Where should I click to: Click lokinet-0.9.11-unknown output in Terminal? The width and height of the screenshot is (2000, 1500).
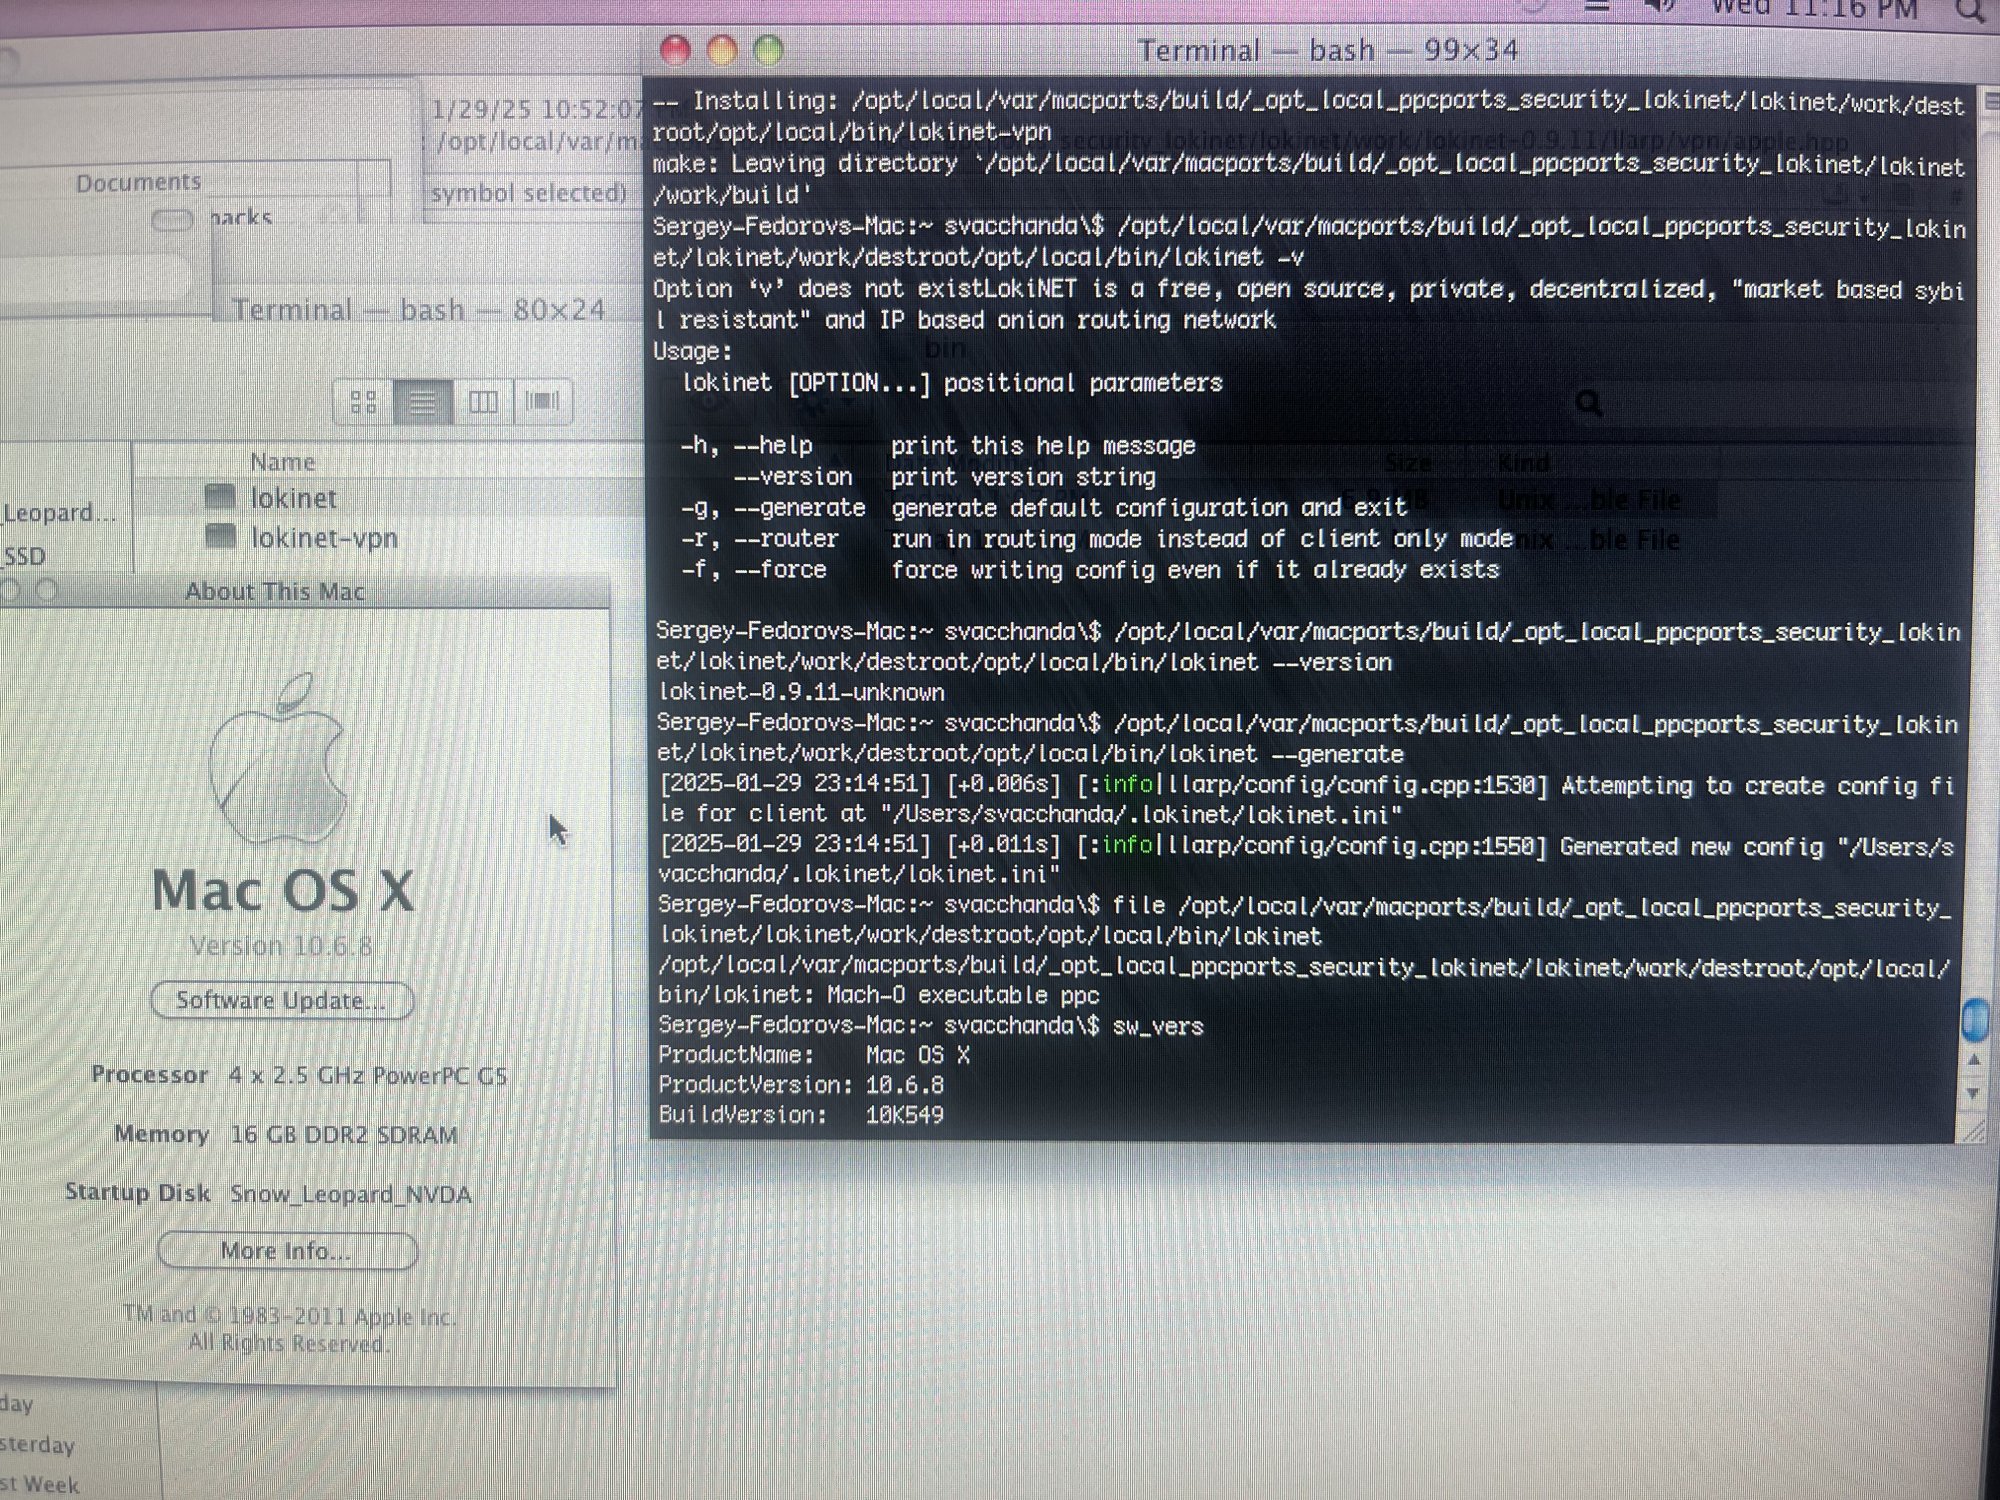(x=801, y=692)
